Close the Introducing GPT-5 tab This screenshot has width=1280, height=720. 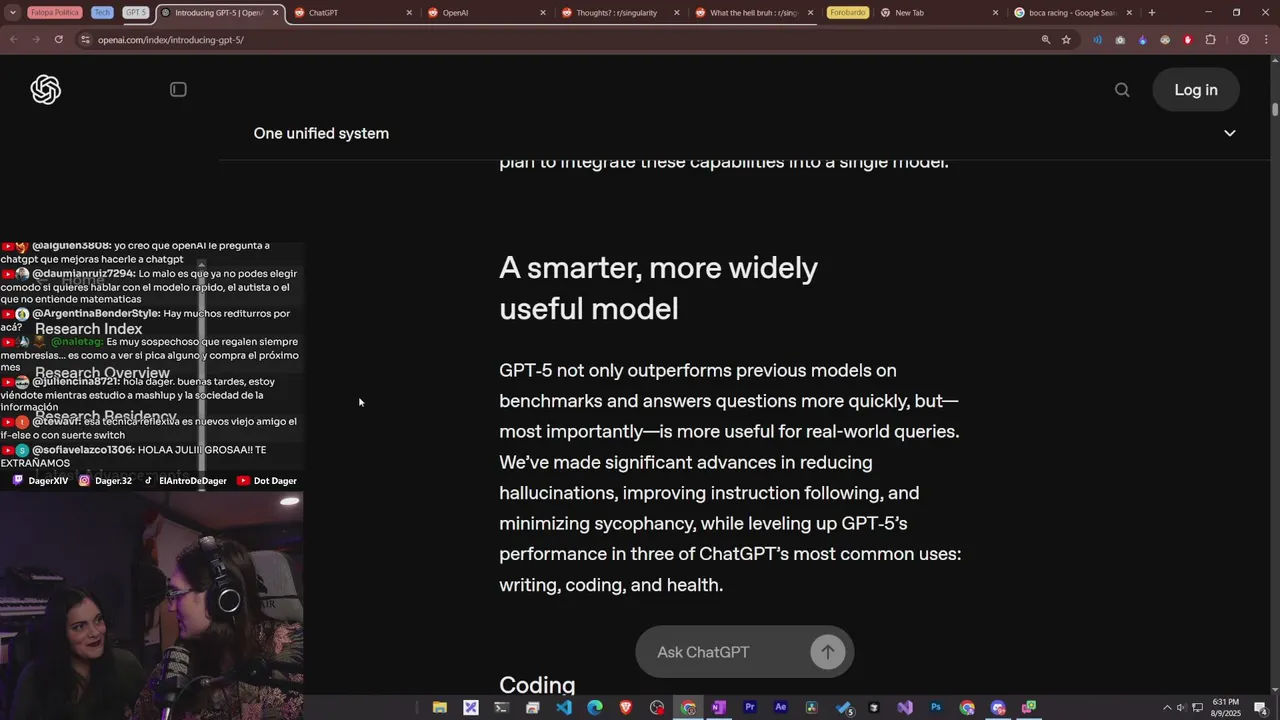(275, 13)
